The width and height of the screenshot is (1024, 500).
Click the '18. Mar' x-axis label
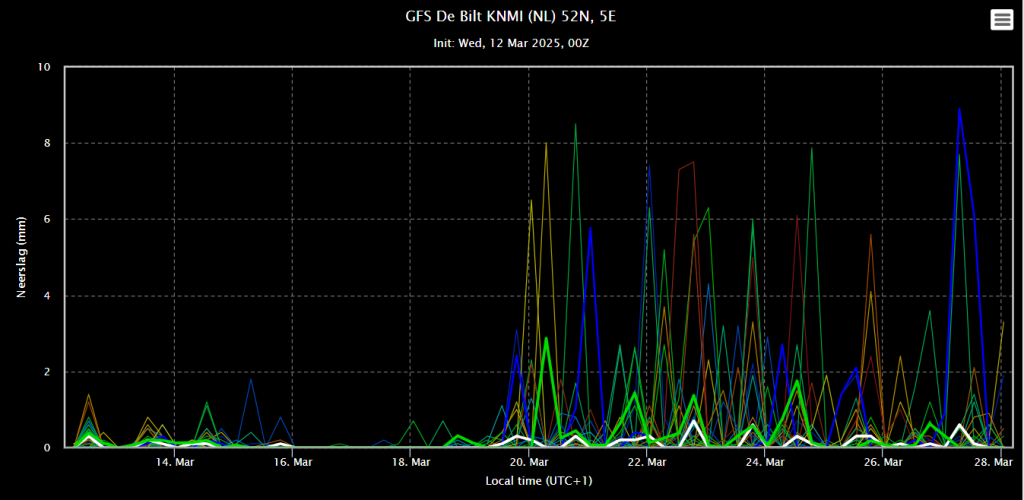[410, 463]
